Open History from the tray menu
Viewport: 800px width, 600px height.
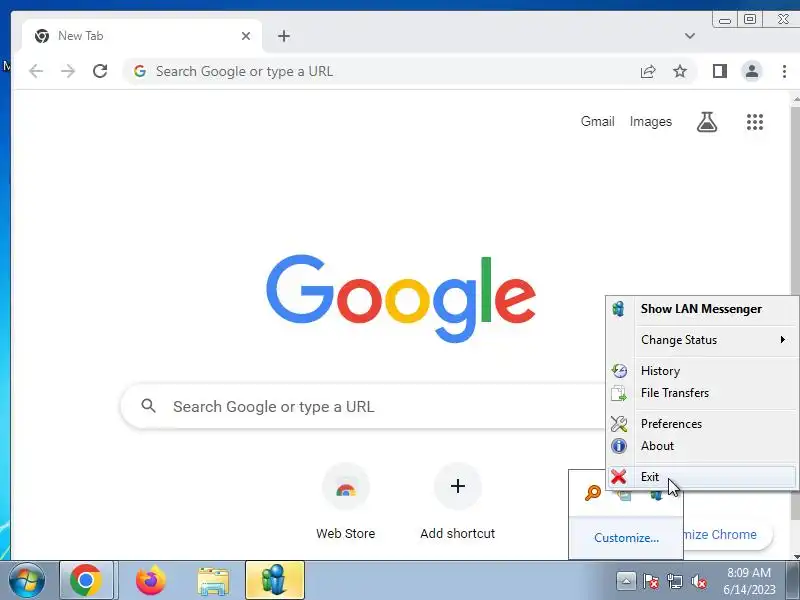point(702,371)
